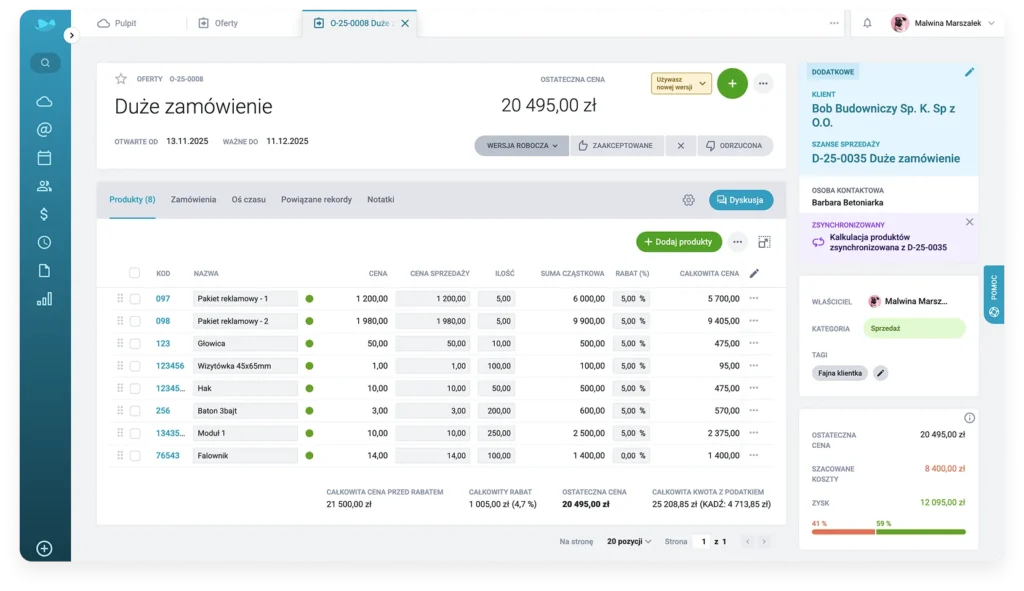
Task: Select the calendar icon in the sidebar
Action: point(44,157)
